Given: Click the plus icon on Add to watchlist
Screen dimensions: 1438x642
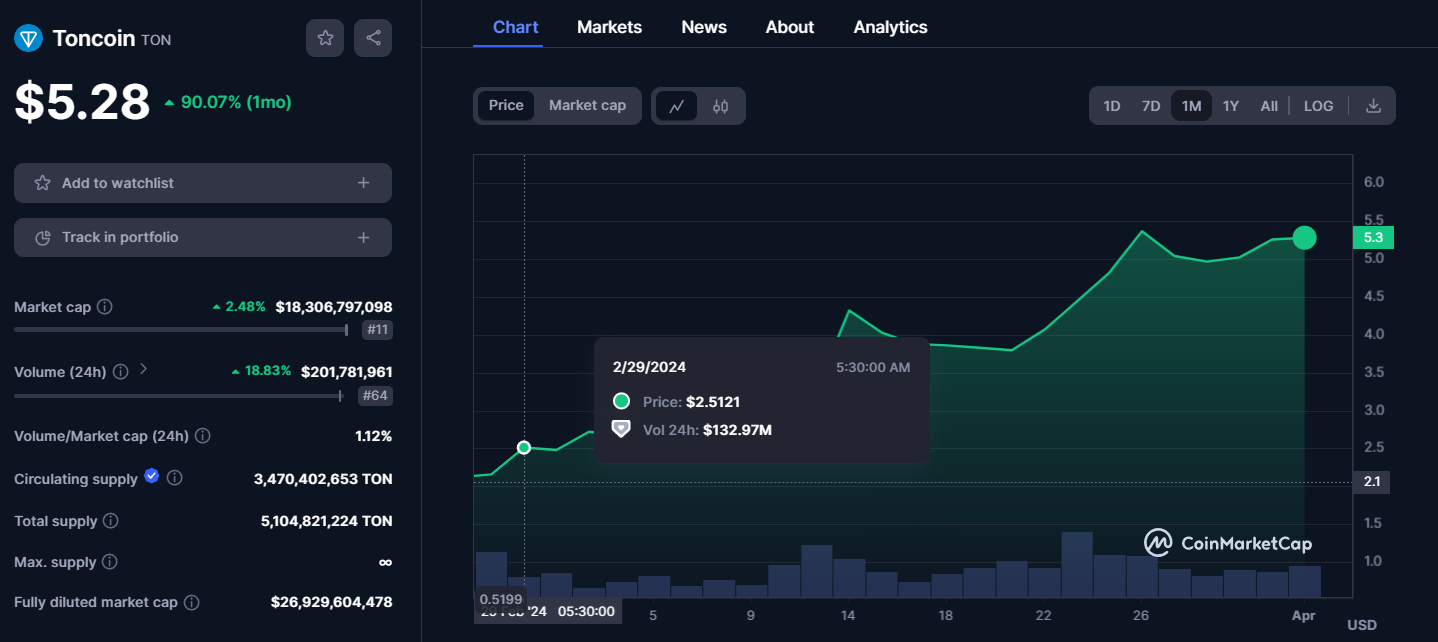Looking at the screenshot, I should (363, 183).
